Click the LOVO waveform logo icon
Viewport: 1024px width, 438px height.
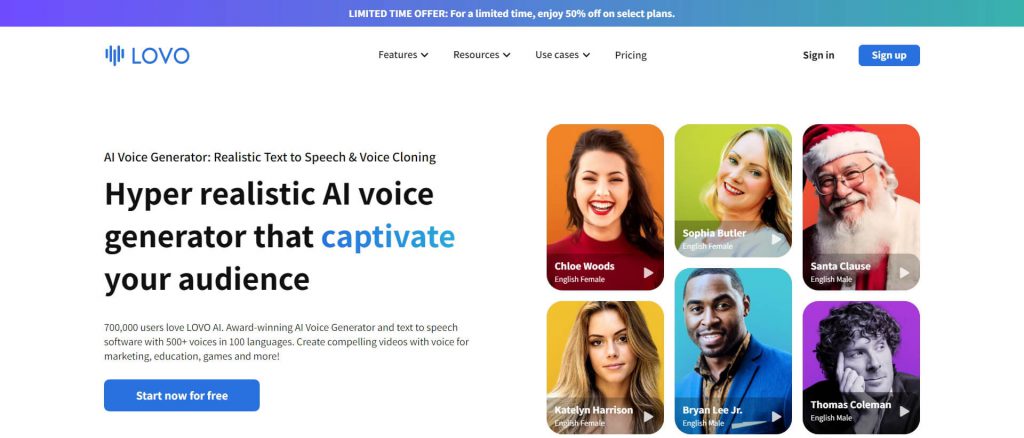click(x=114, y=55)
